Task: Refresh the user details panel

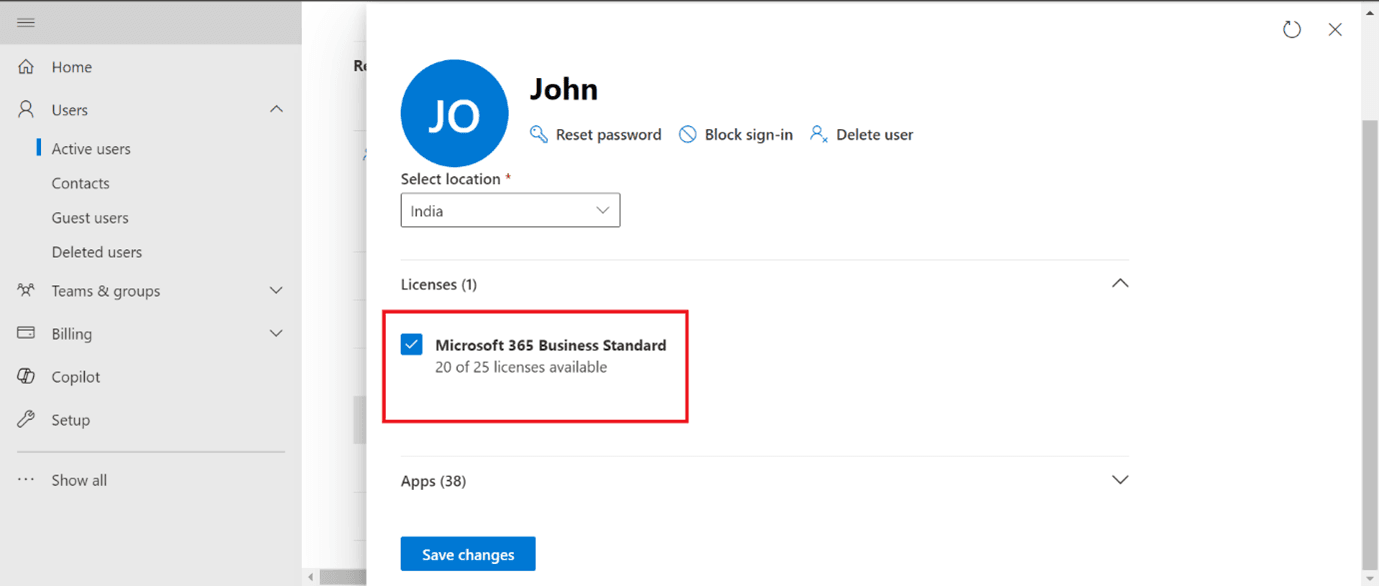Action: click(x=1291, y=29)
